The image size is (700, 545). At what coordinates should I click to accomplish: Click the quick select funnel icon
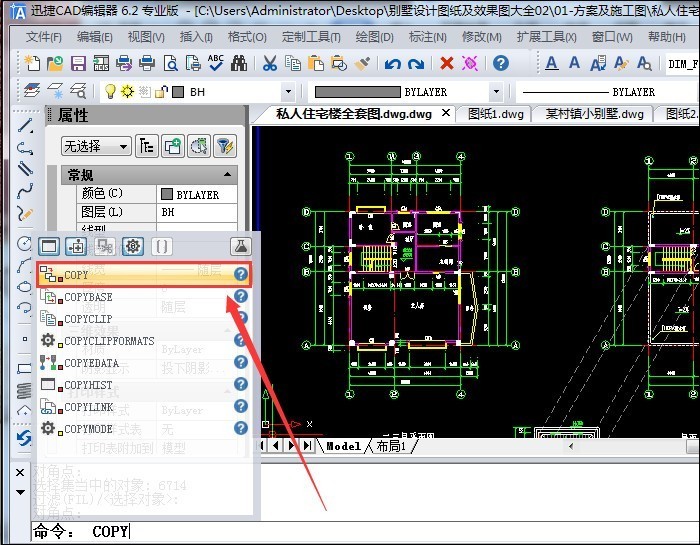(226, 146)
